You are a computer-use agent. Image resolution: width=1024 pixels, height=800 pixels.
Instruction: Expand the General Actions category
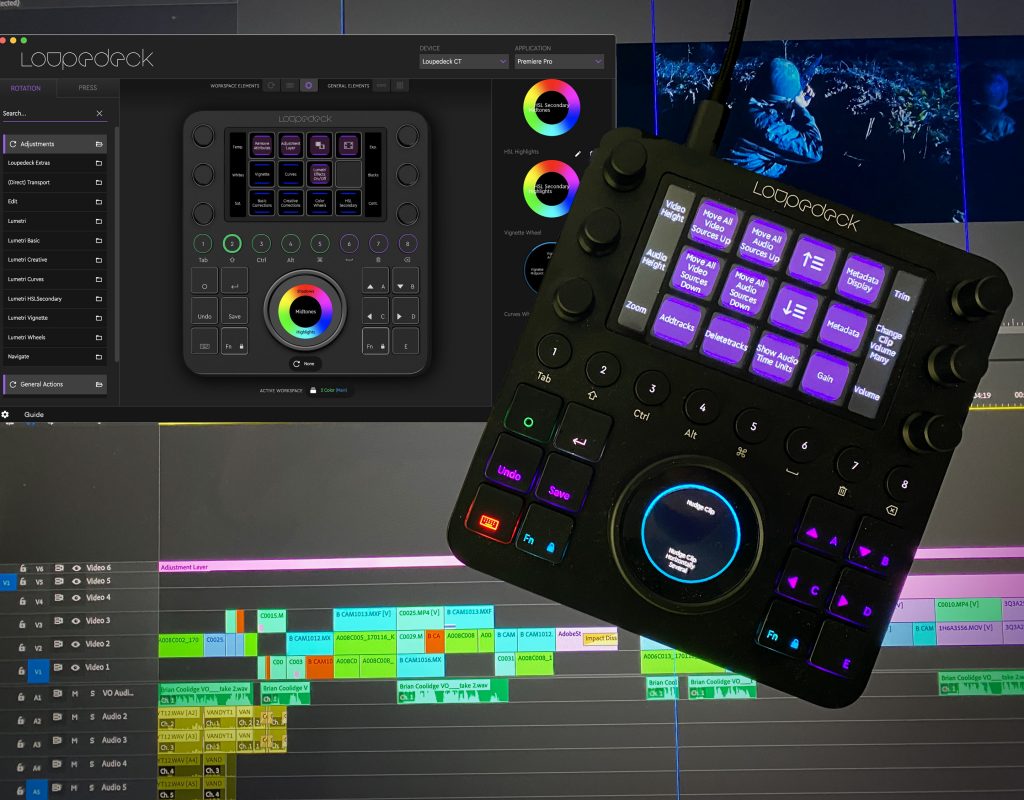point(55,384)
